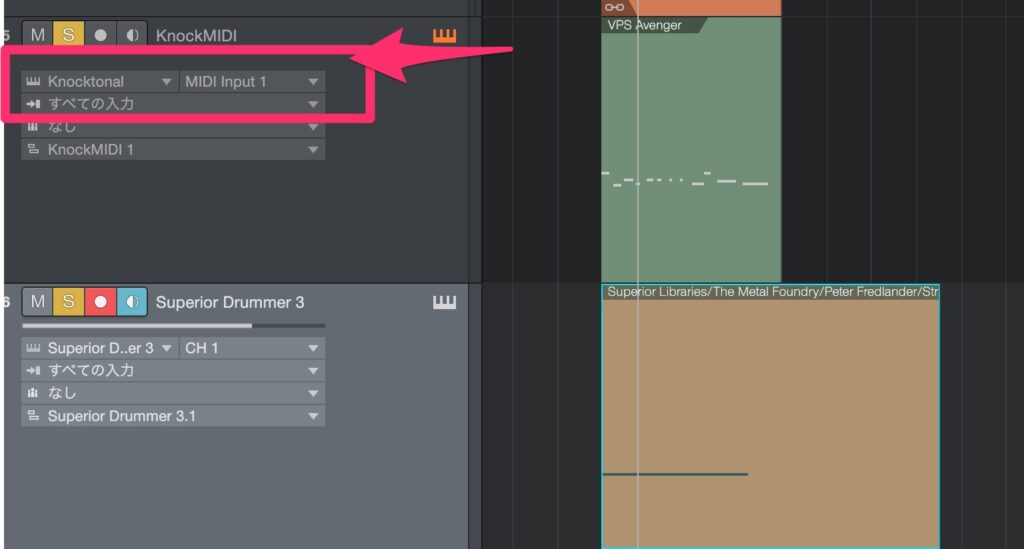This screenshot has width=1024, height=549.
Task: Open instrument editor via orange keyboard icon
Action: pyautogui.click(x=444, y=36)
